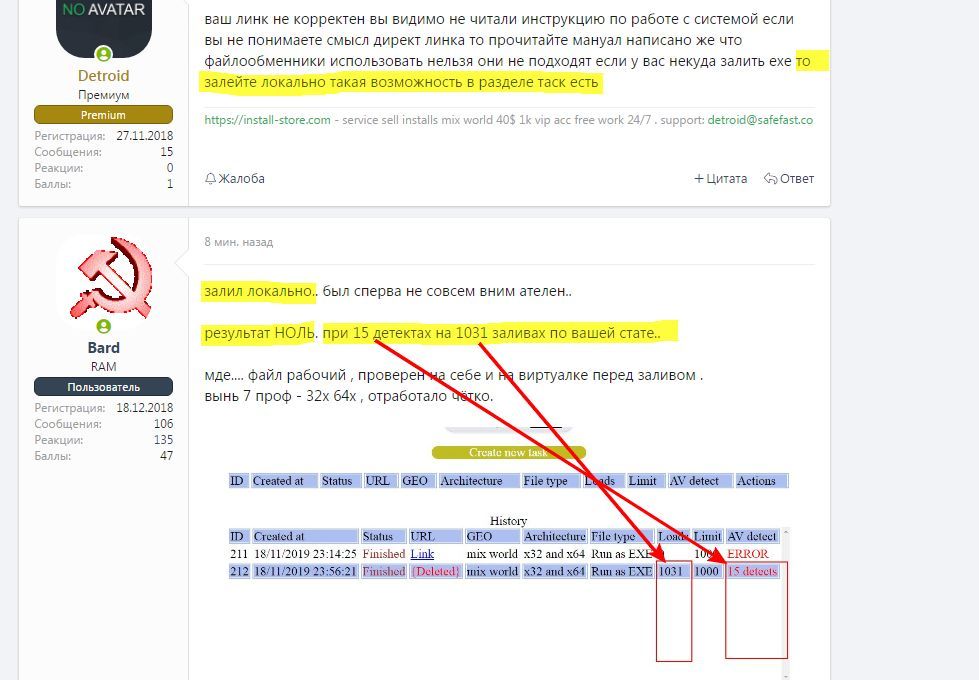Click Detroid's Premium badge
Image resolution: width=979 pixels, height=680 pixels.
103,115
